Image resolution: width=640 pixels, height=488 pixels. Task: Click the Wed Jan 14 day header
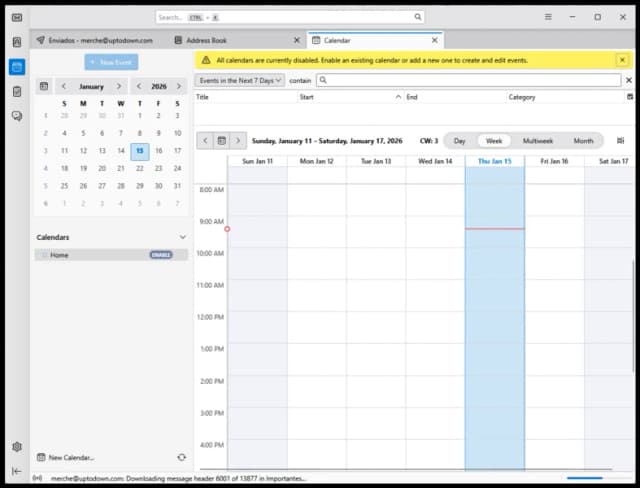pos(435,161)
